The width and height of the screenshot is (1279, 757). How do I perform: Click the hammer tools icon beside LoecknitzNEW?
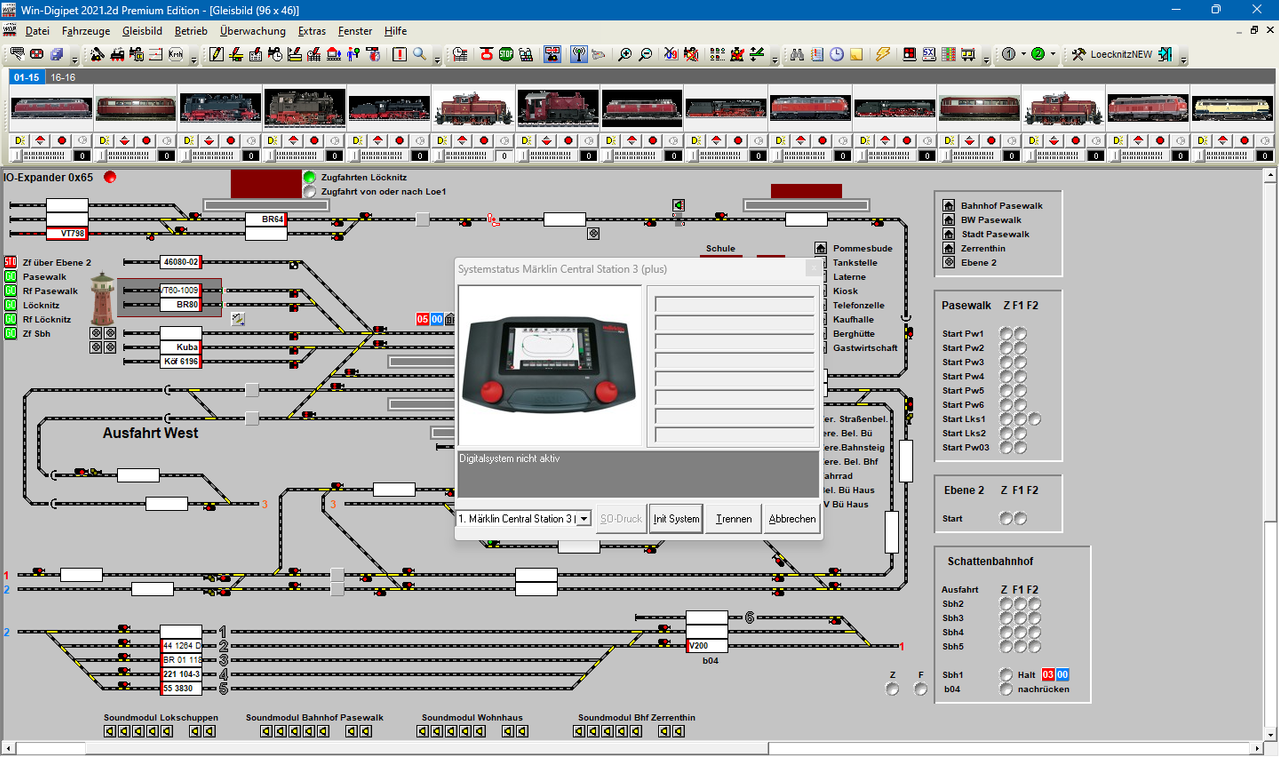point(1079,54)
